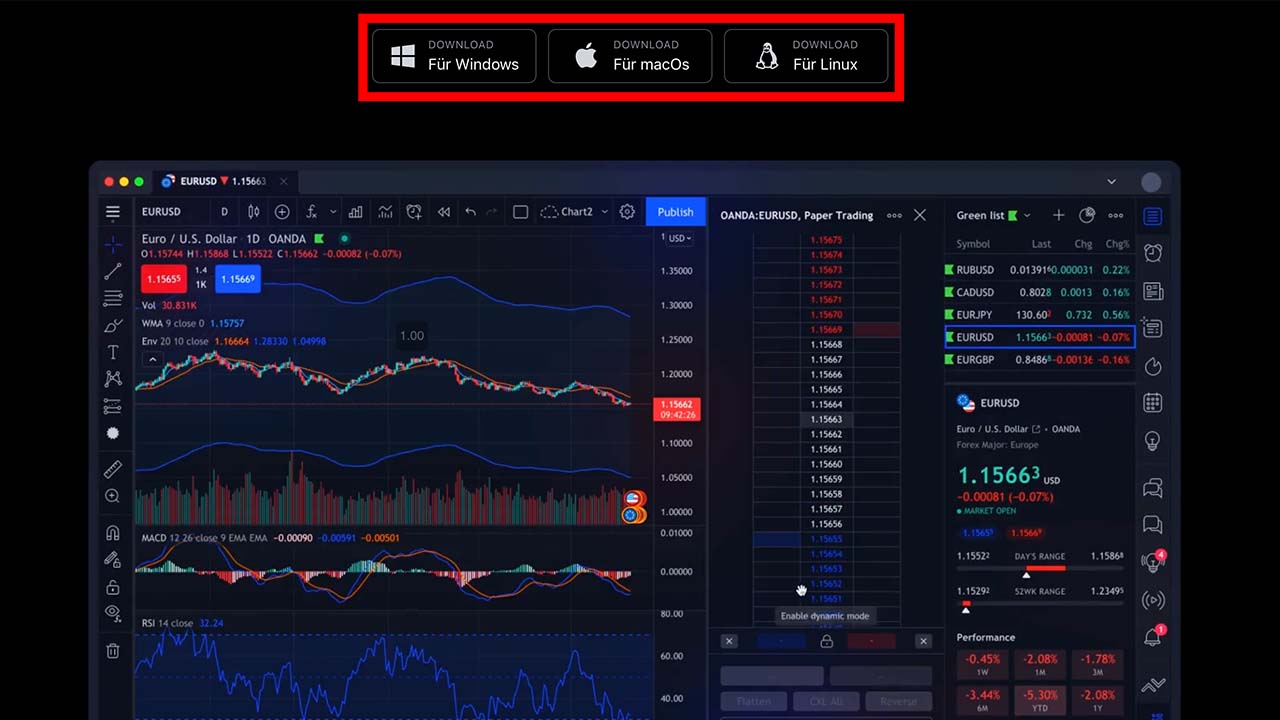Select the Fibonacci retracement tool
1280x720 pixels.
coord(113,298)
